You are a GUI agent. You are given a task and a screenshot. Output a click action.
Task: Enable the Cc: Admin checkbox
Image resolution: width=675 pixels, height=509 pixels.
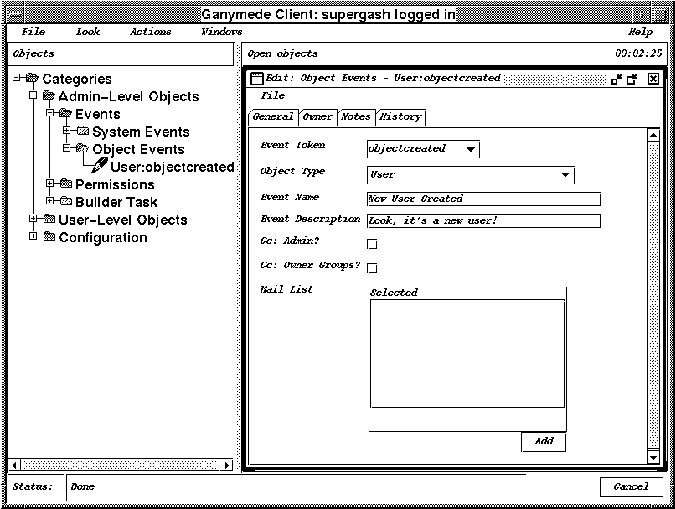pyautogui.click(x=372, y=243)
